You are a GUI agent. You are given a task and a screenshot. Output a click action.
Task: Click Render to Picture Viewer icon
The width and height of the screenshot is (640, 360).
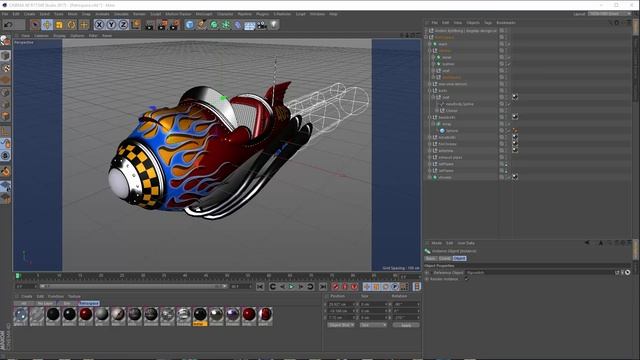coord(162,25)
